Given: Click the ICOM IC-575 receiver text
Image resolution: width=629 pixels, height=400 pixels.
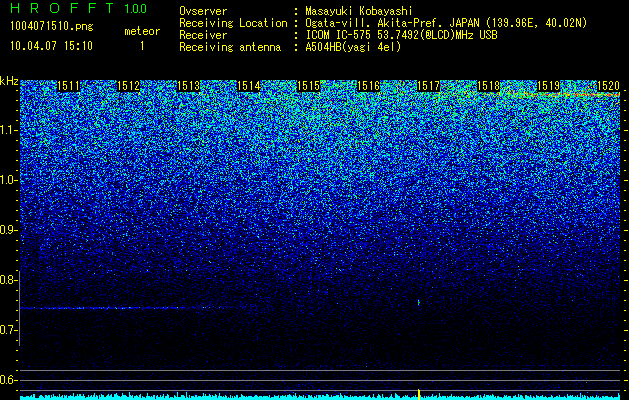Looking at the screenshot, I should [x=401, y=35].
